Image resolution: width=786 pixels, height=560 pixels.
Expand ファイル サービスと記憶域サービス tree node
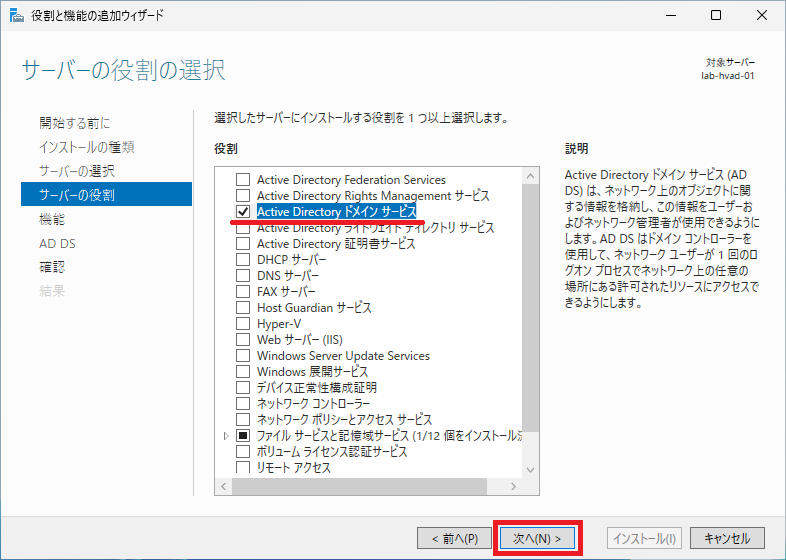226,436
